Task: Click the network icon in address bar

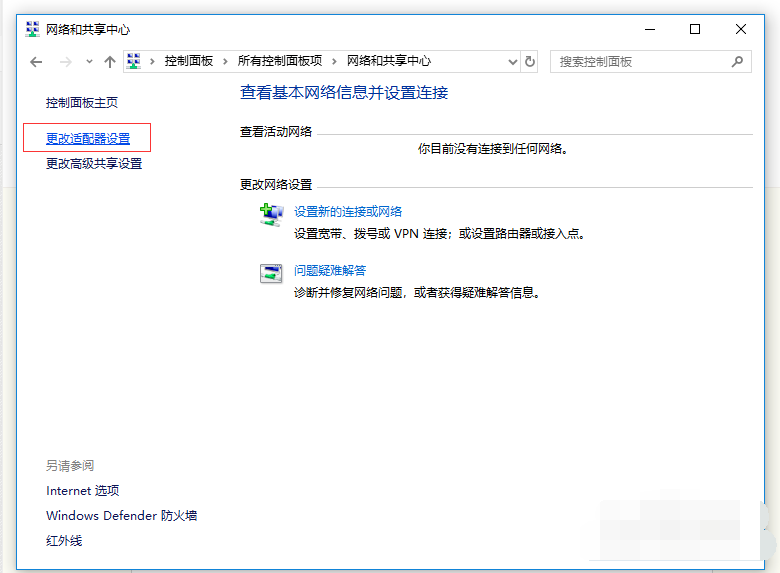Action: pos(134,62)
